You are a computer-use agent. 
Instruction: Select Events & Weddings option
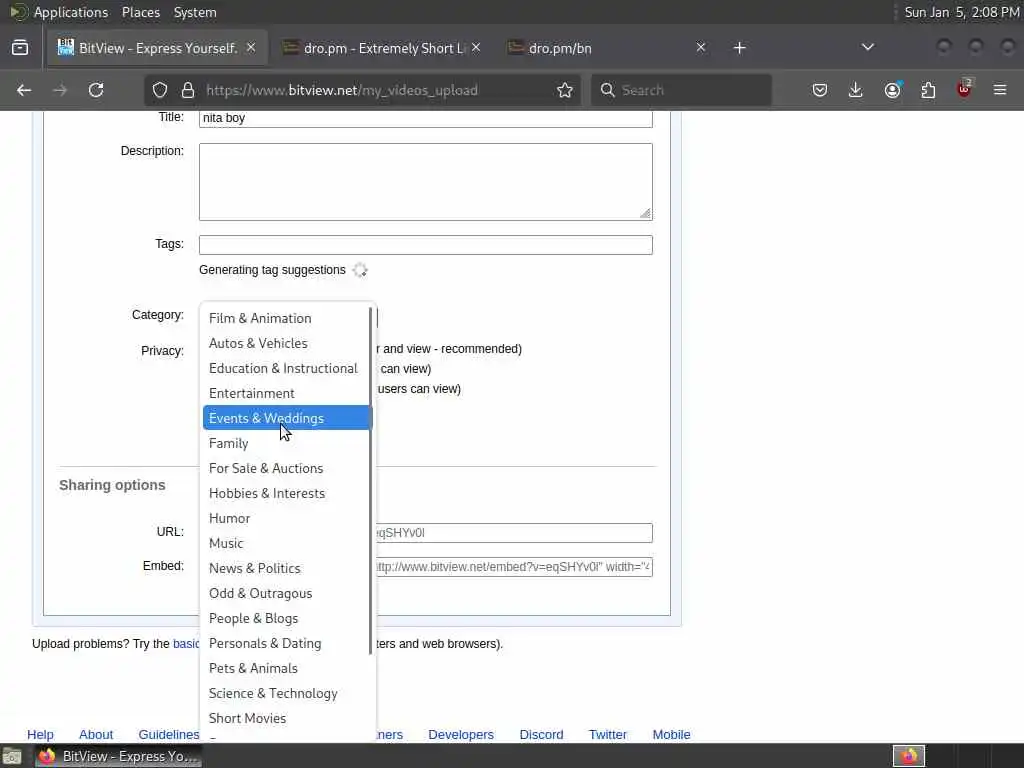pos(287,418)
